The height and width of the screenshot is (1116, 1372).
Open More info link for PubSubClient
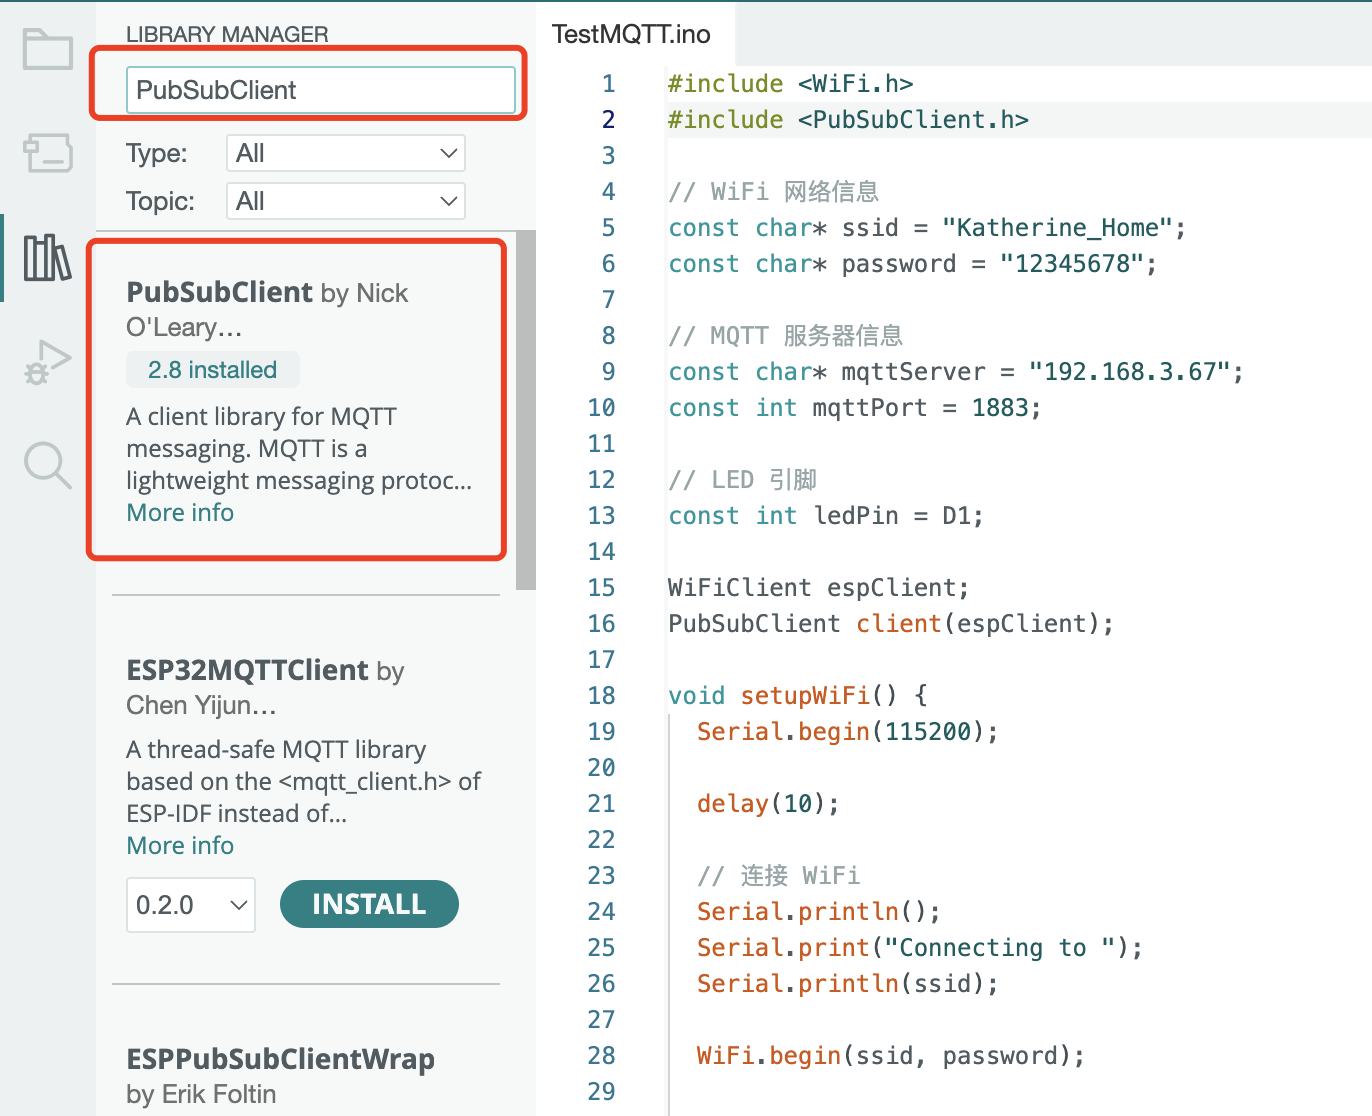[x=180, y=512]
